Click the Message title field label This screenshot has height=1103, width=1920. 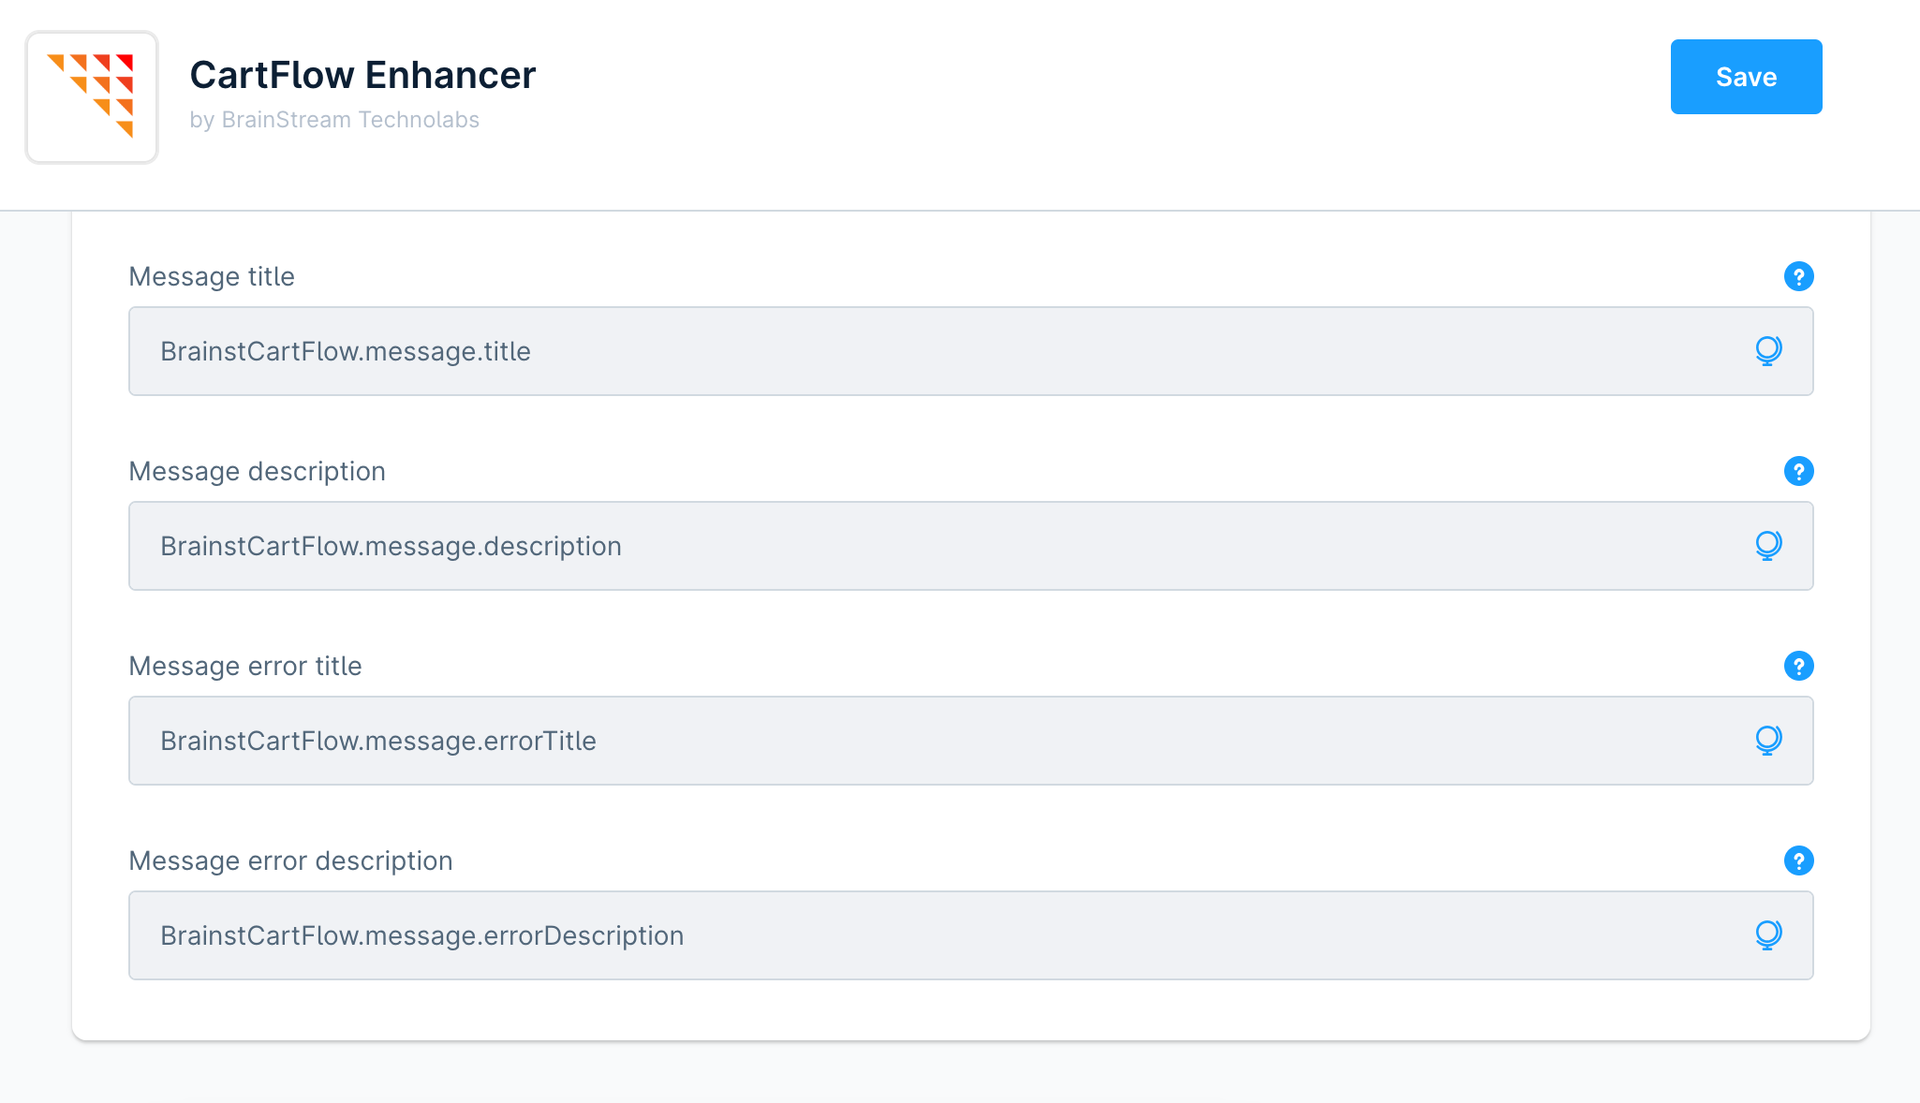click(x=211, y=276)
